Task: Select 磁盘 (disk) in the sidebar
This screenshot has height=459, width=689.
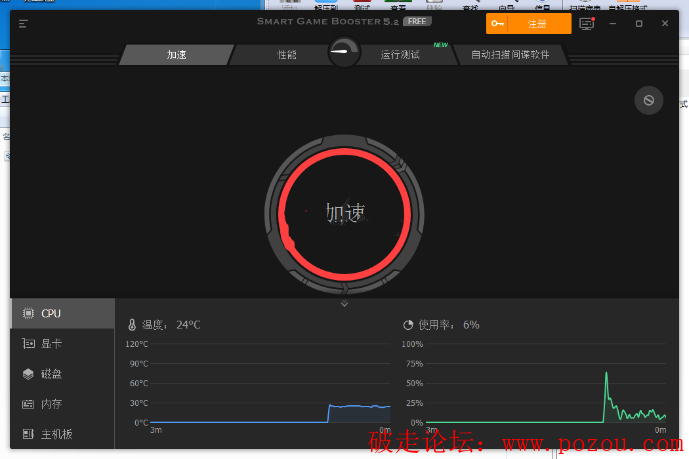Action: [x=62, y=374]
